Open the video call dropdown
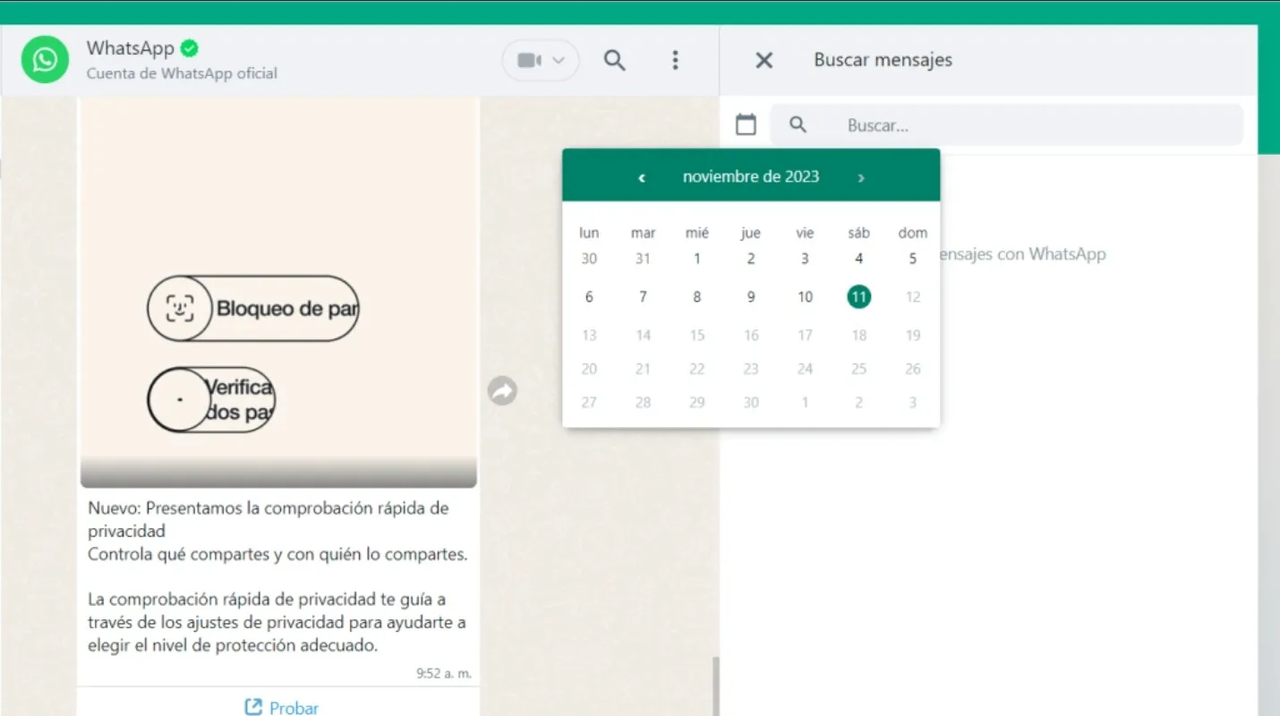 pyautogui.click(x=540, y=60)
